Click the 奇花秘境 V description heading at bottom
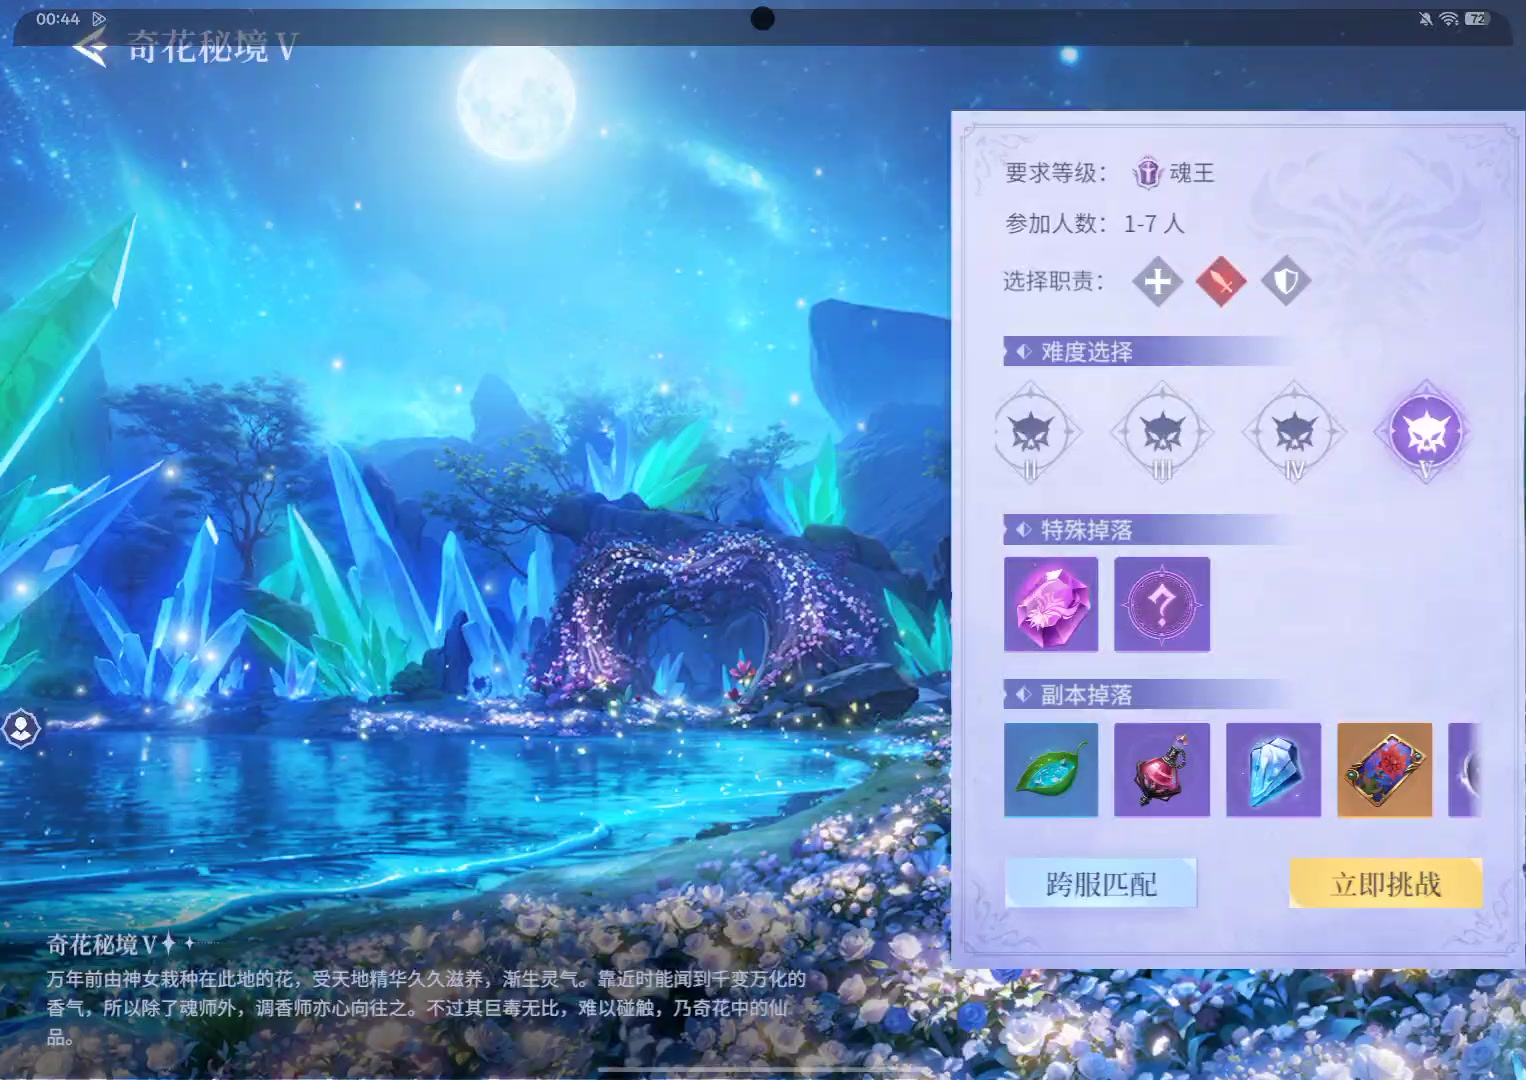This screenshot has height=1080, width=1526. (103, 944)
